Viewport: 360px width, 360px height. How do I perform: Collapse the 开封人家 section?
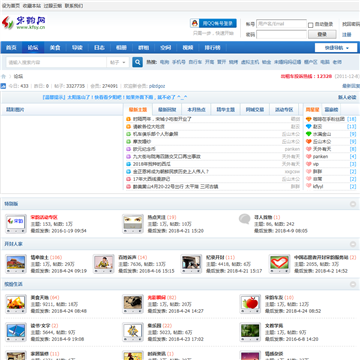point(353,244)
